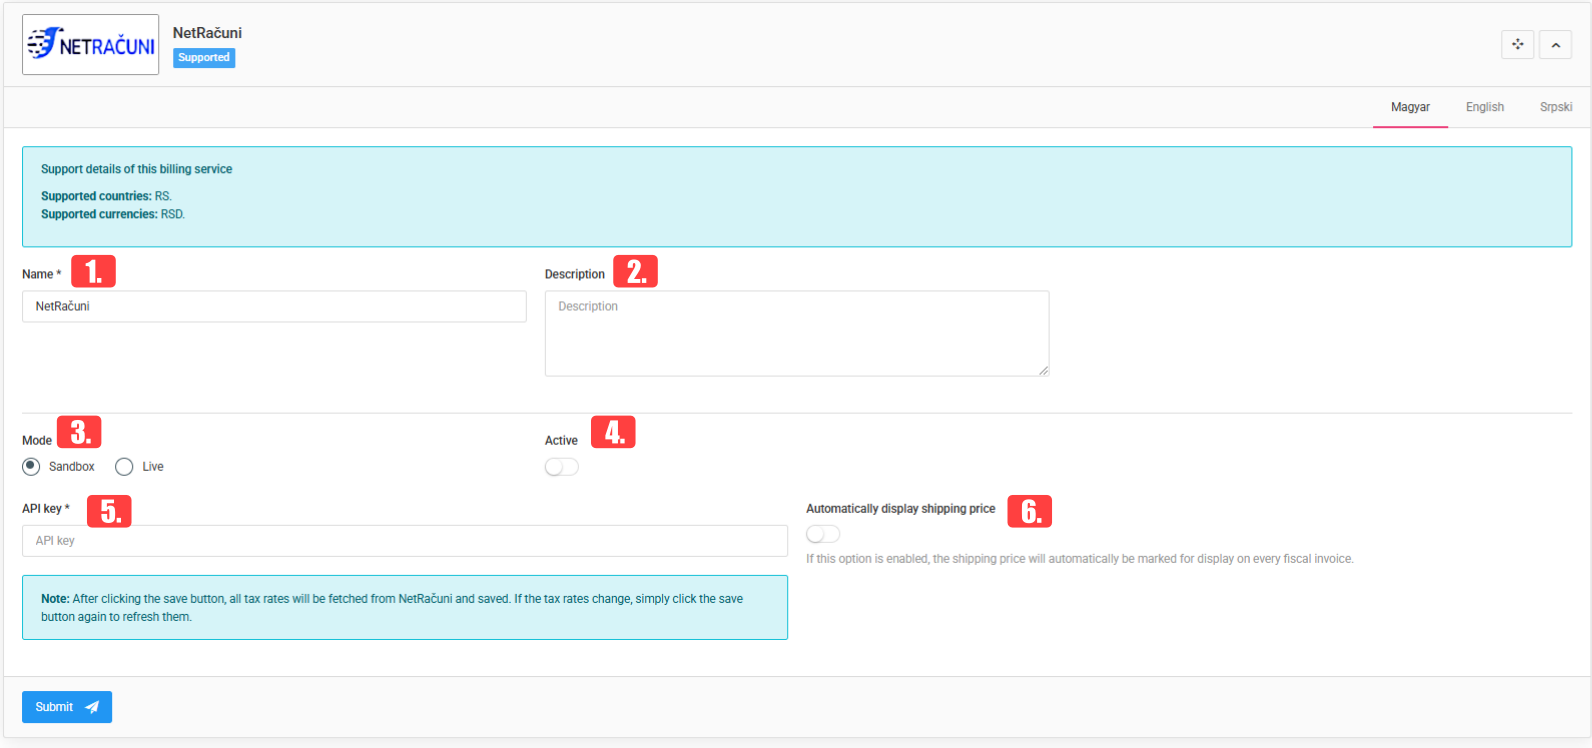Toggle Automatically display shipping price
The width and height of the screenshot is (1592, 748).
pyautogui.click(x=823, y=534)
